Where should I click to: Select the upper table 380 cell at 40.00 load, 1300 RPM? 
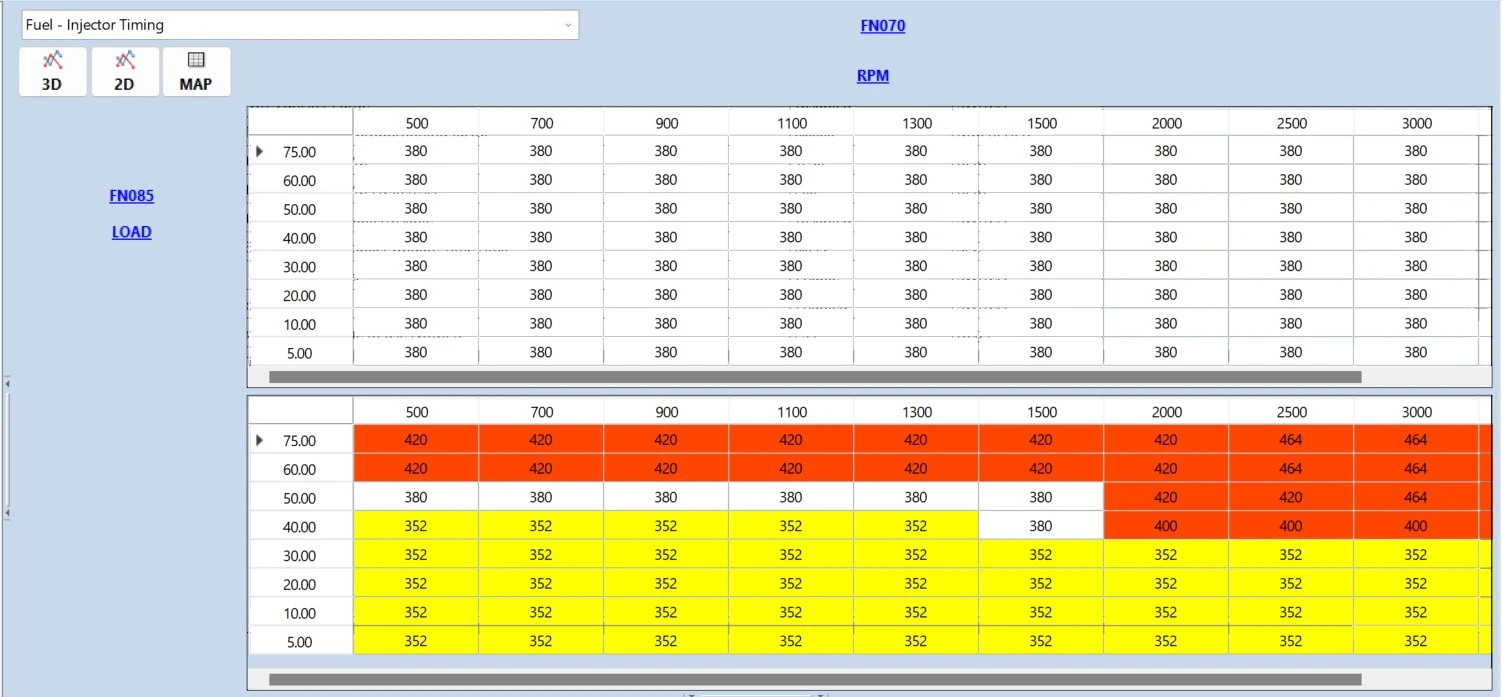[916, 237]
